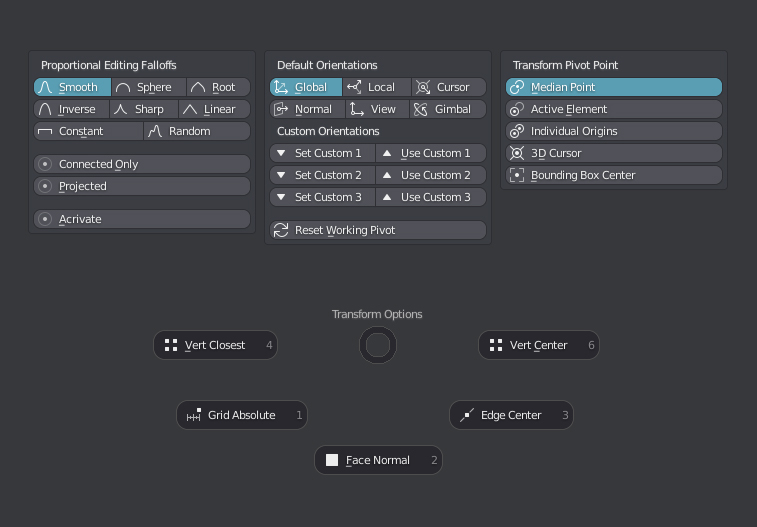Image resolution: width=757 pixels, height=527 pixels.
Task: Select Linear falloff
Action: pyautogui.click(x=214, y=109)
